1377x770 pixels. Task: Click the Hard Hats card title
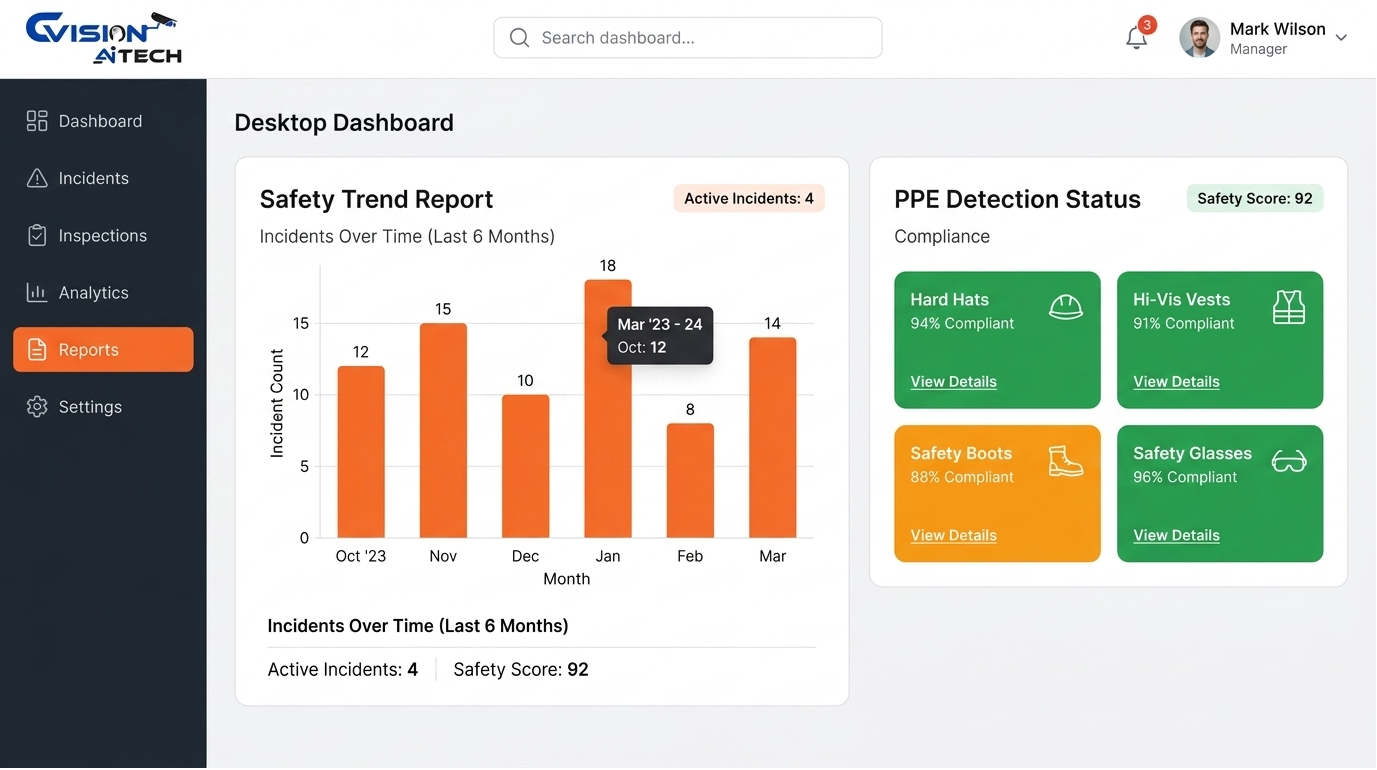click(x=949, y=300)
